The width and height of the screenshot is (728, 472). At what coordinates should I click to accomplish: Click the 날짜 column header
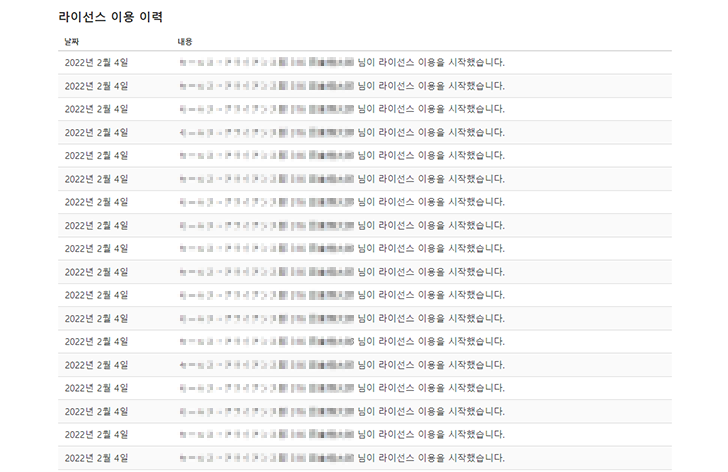tap(71, 42)
